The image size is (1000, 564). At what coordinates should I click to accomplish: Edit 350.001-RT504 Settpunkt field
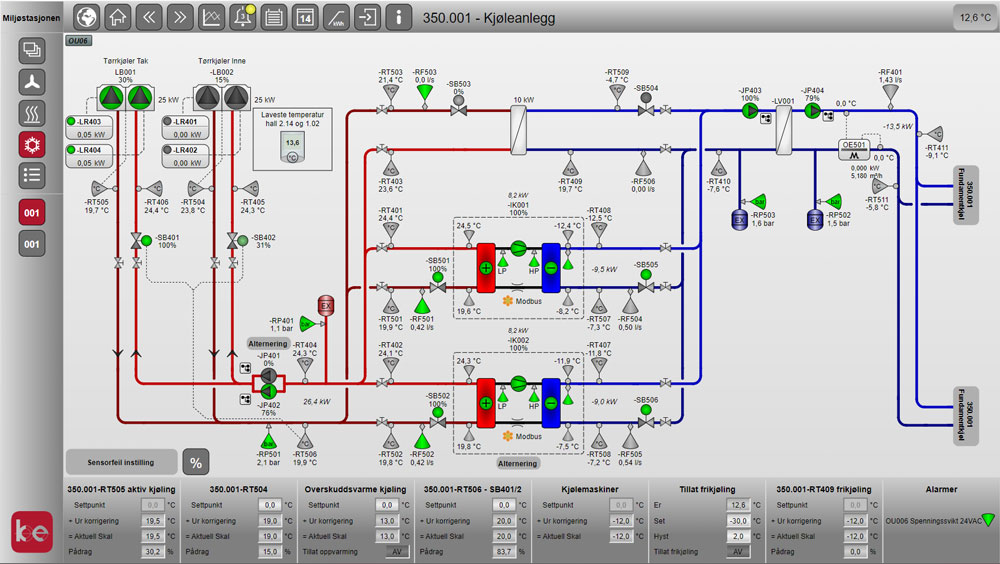coord(270,505)
